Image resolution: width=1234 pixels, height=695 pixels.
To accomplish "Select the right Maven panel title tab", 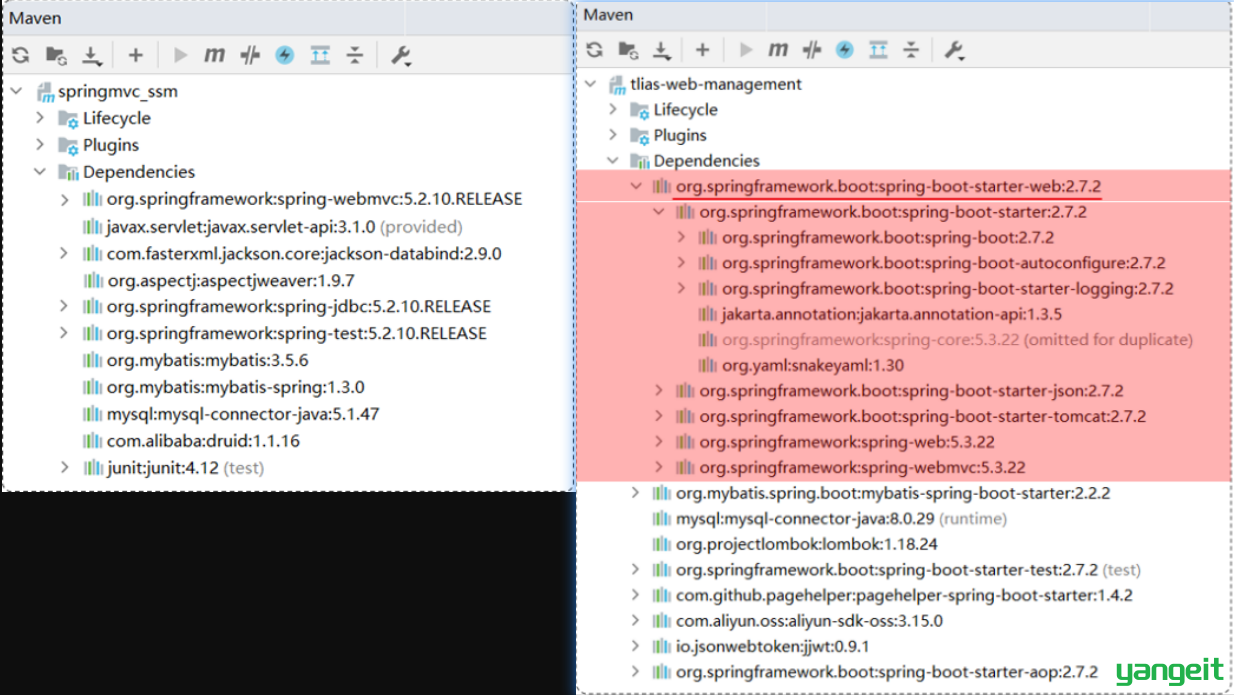I will (608, 14).
